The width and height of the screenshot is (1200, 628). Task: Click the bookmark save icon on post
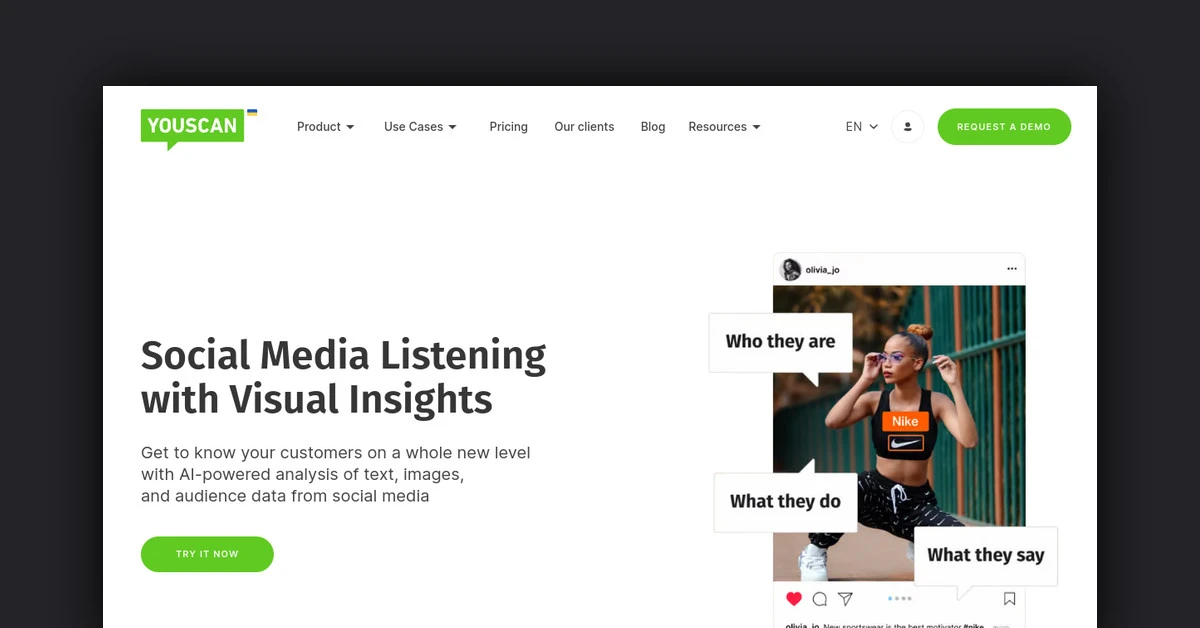[x=1009, y=599]
